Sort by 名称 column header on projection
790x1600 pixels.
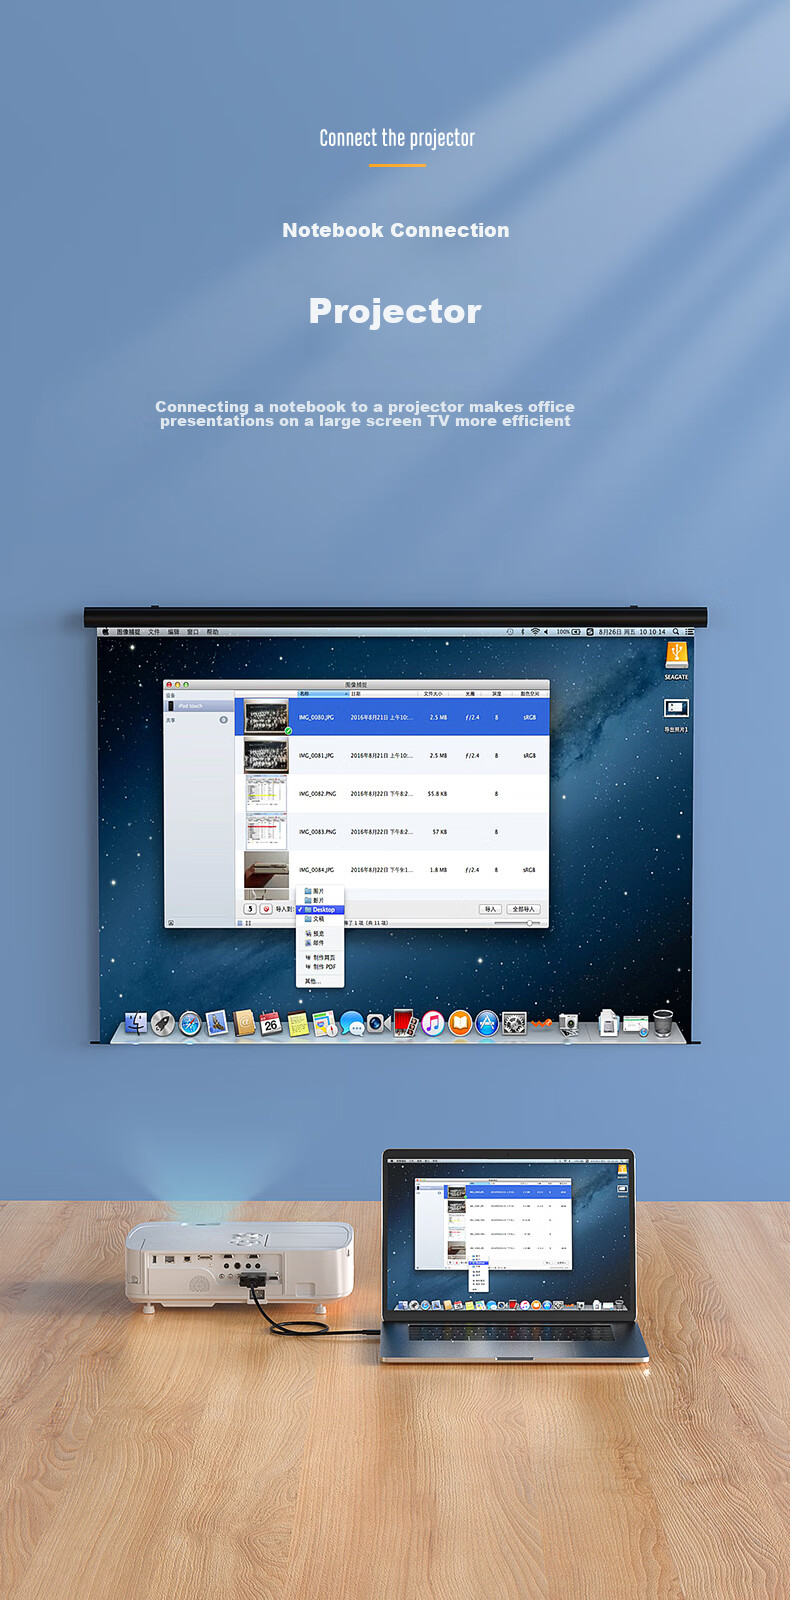[322, 693]
